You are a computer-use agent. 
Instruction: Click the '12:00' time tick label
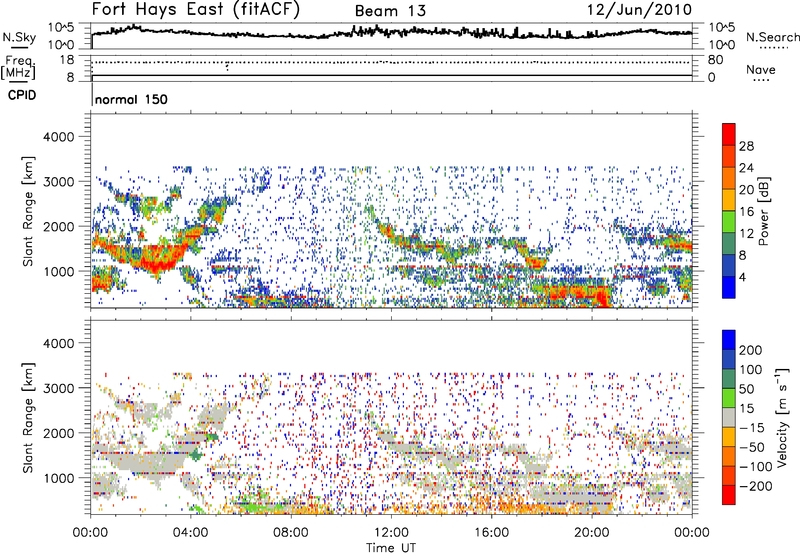click(x=391, y=533)
